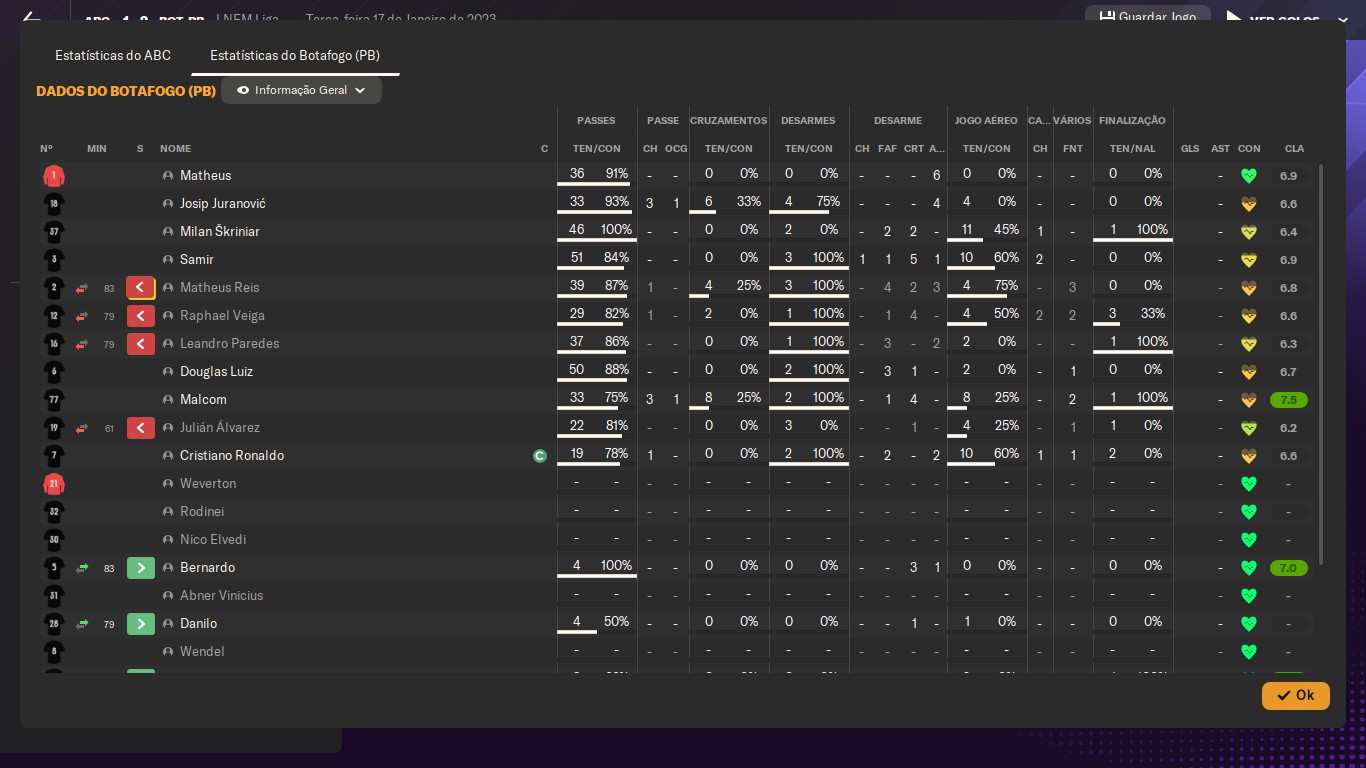Click condition heart icon for Weverton
The image size is (1366, 768).
click(x=1248, y=484)
